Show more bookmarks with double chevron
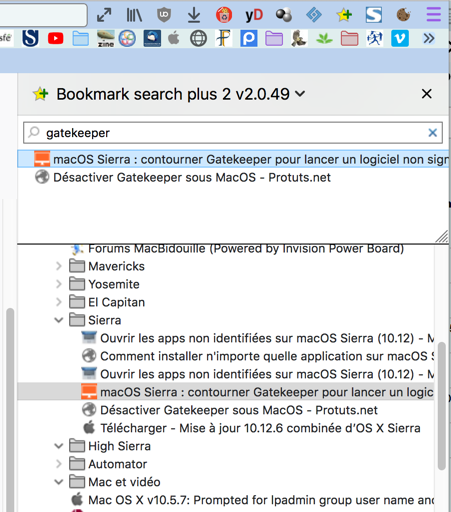The height and width of the screenshot is (512, 451). [429, 39]
